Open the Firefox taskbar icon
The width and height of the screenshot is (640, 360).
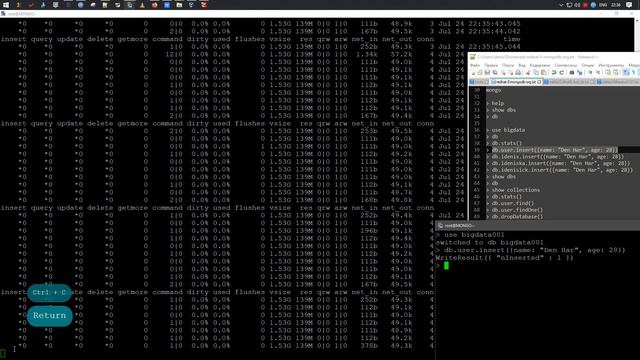click(154, 5)
